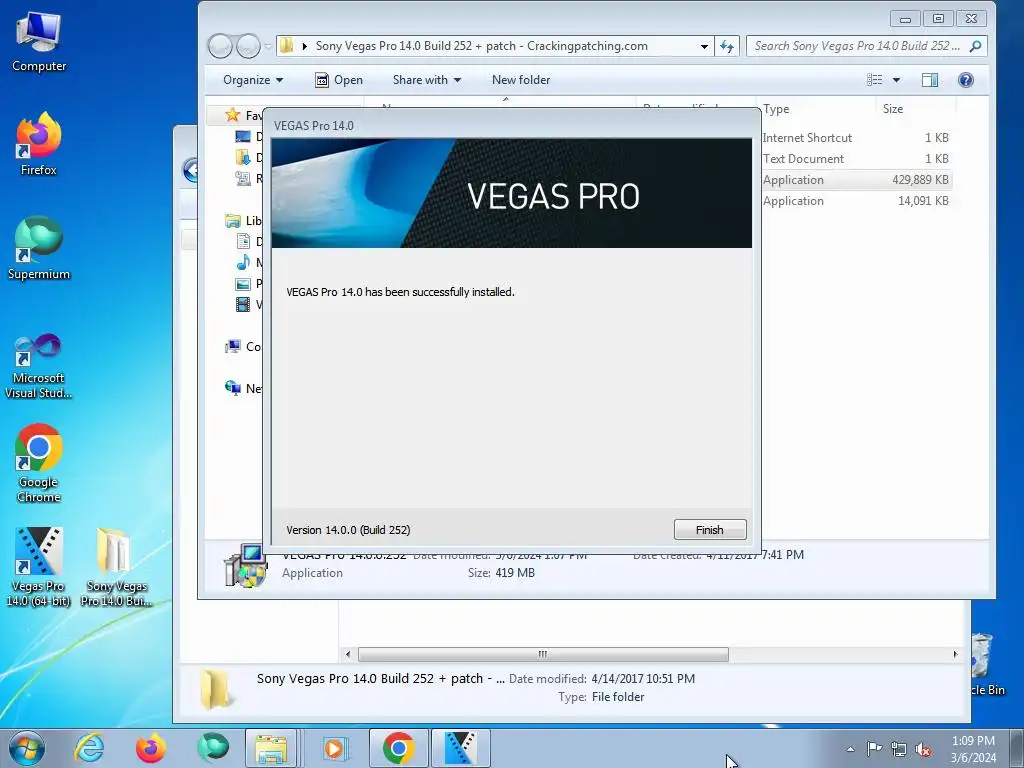1024x768 pixels.
Task: Open Google Chrome desktop shortcut
Action: click(x=39, y=464)
